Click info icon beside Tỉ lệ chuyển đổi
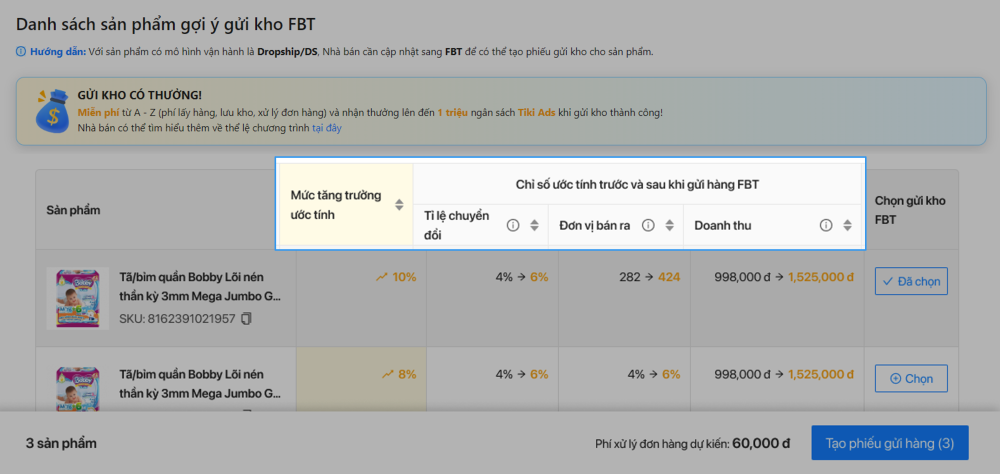1000x474 pixels. 513,225
